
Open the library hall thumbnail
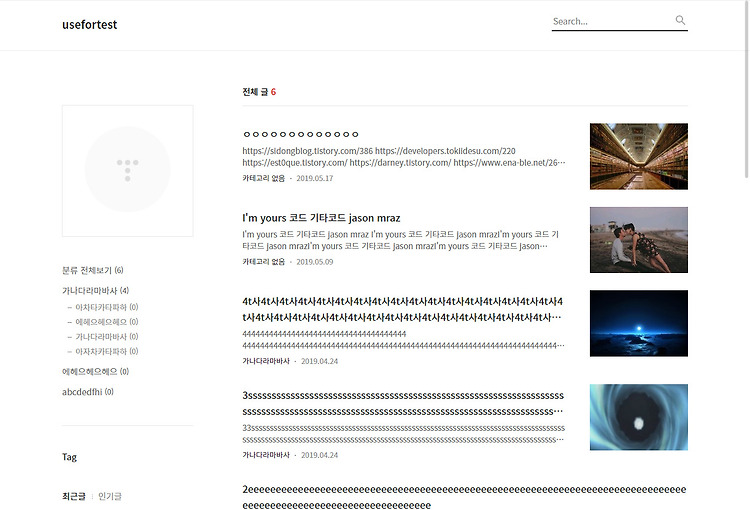[639, 156]
